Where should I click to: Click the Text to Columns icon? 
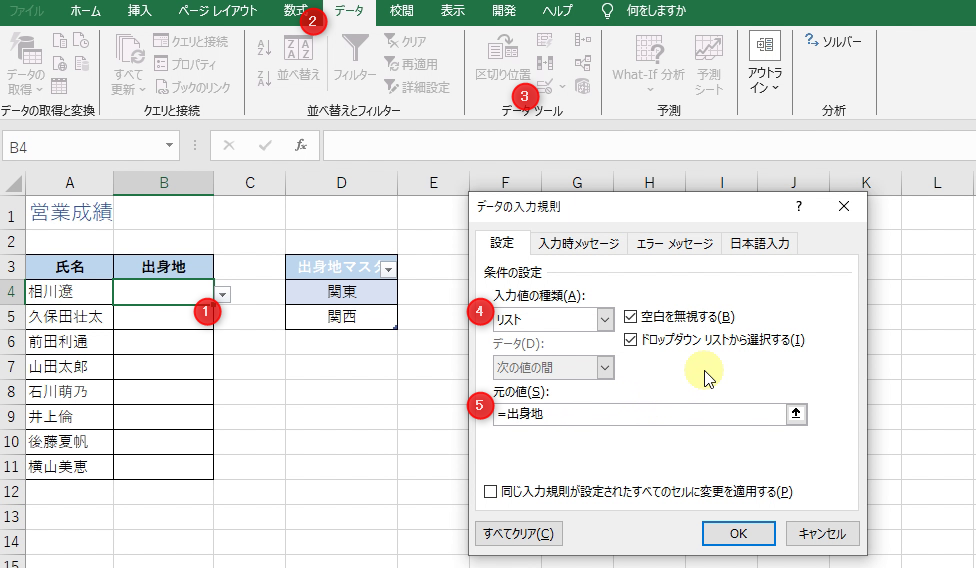point(502,49)
